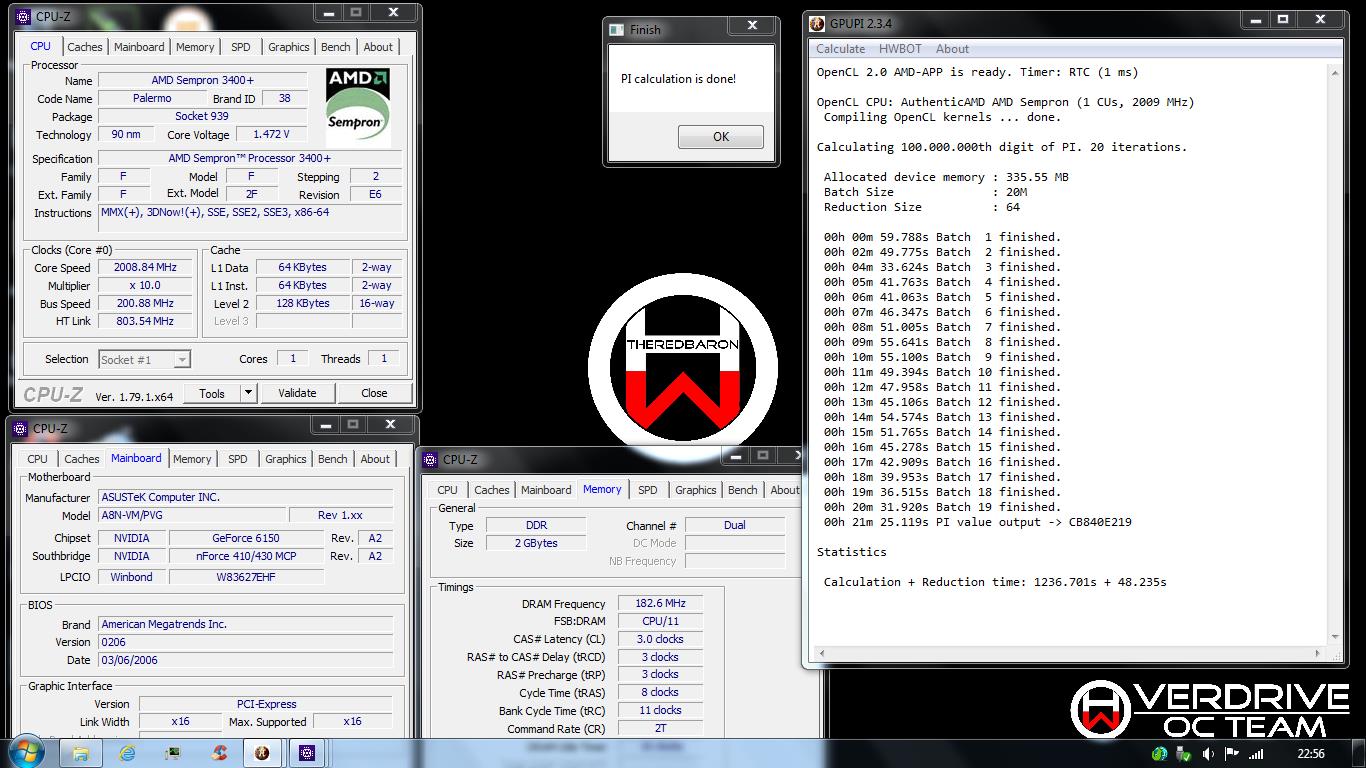The width and height of the screenshot is (1366, 768).
Task: Select Caches tab in the Mainboard CPU-Z window
Action: 82,459
